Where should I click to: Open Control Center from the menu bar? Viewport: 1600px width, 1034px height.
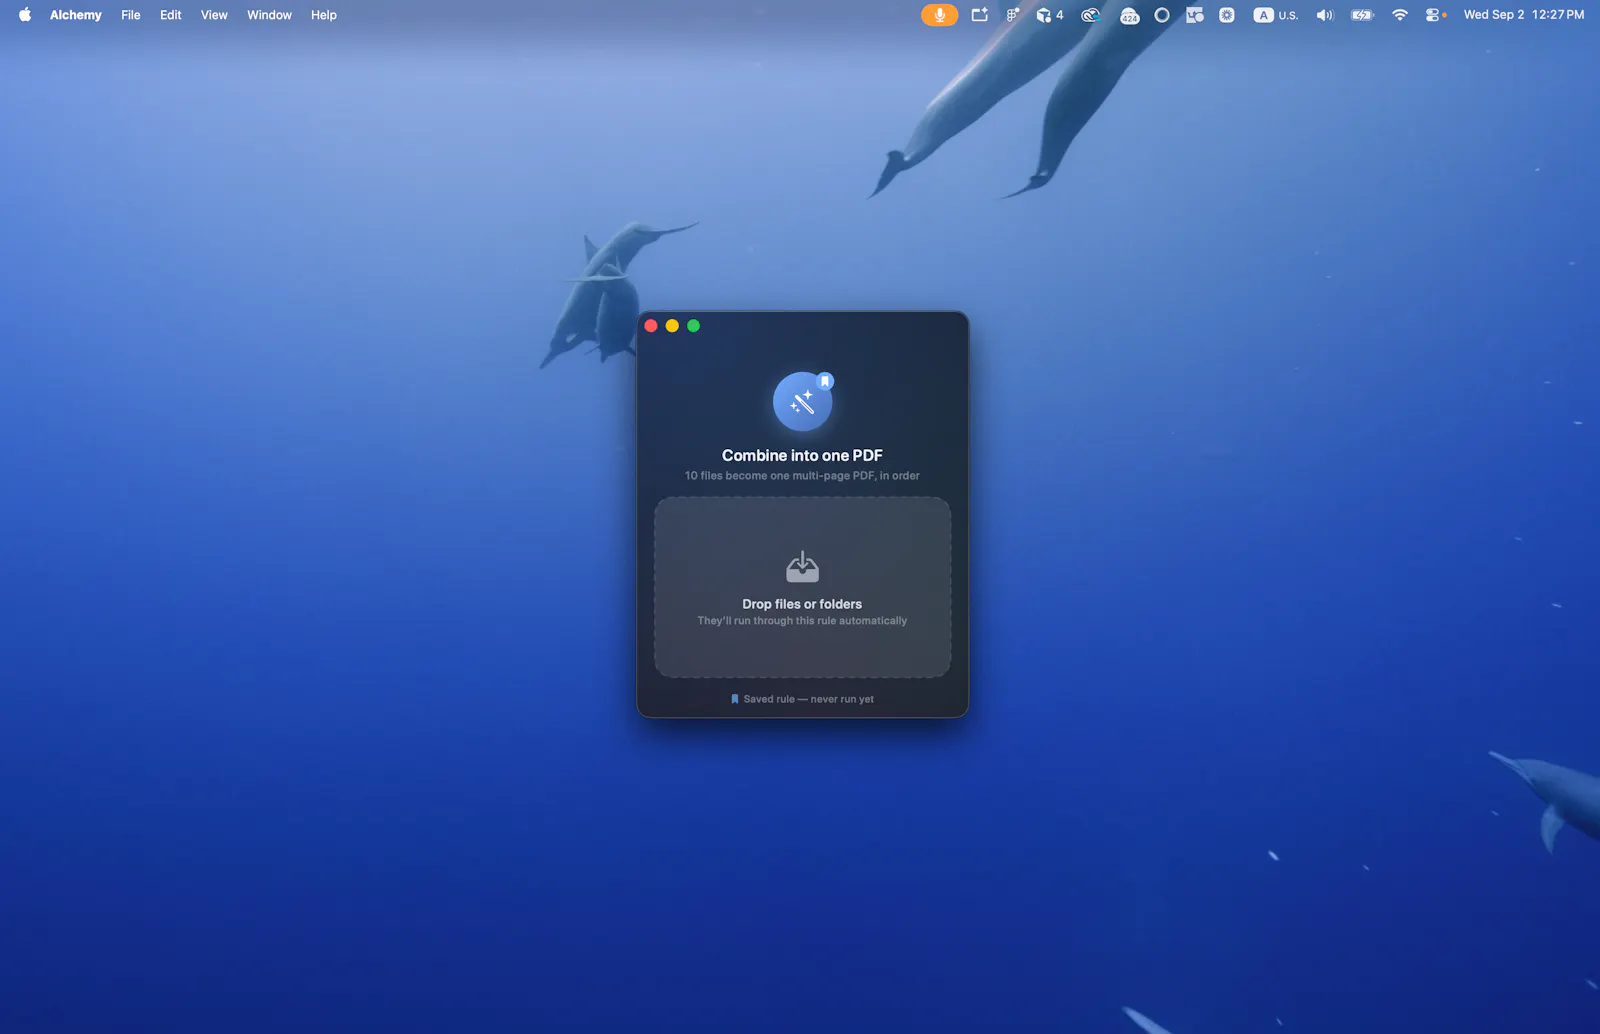[1435, 15]
